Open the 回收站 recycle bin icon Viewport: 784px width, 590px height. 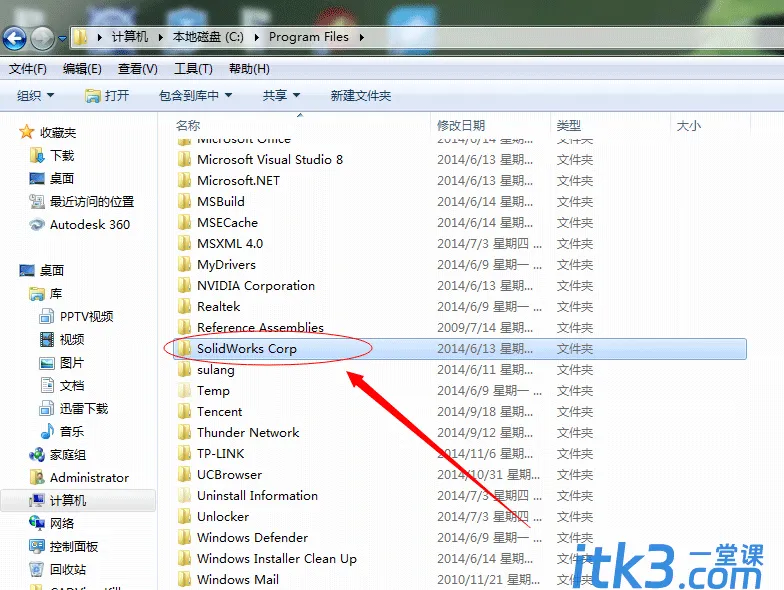pos(36,569)
